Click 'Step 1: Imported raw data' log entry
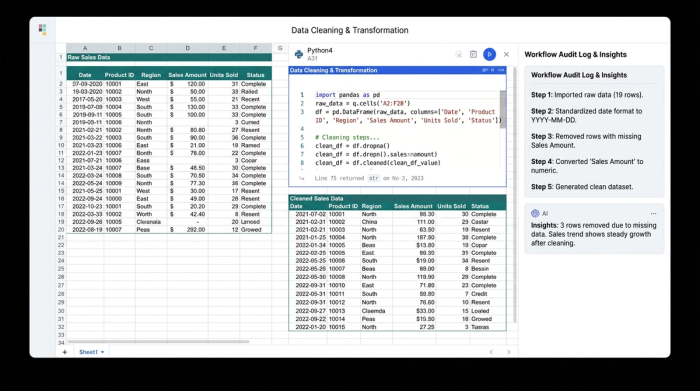Image resolution: width=700 pixels, height=391 pixels. point(587,95)
